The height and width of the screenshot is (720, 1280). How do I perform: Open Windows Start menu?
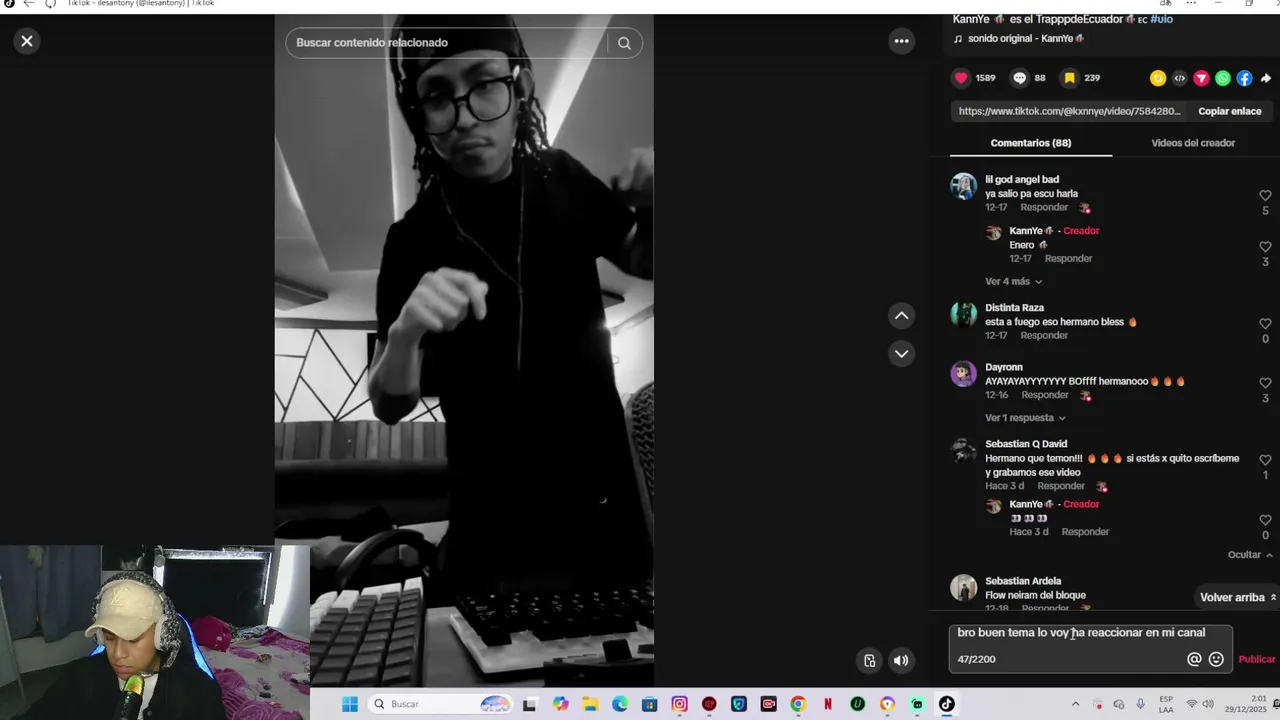coord(350,704)
